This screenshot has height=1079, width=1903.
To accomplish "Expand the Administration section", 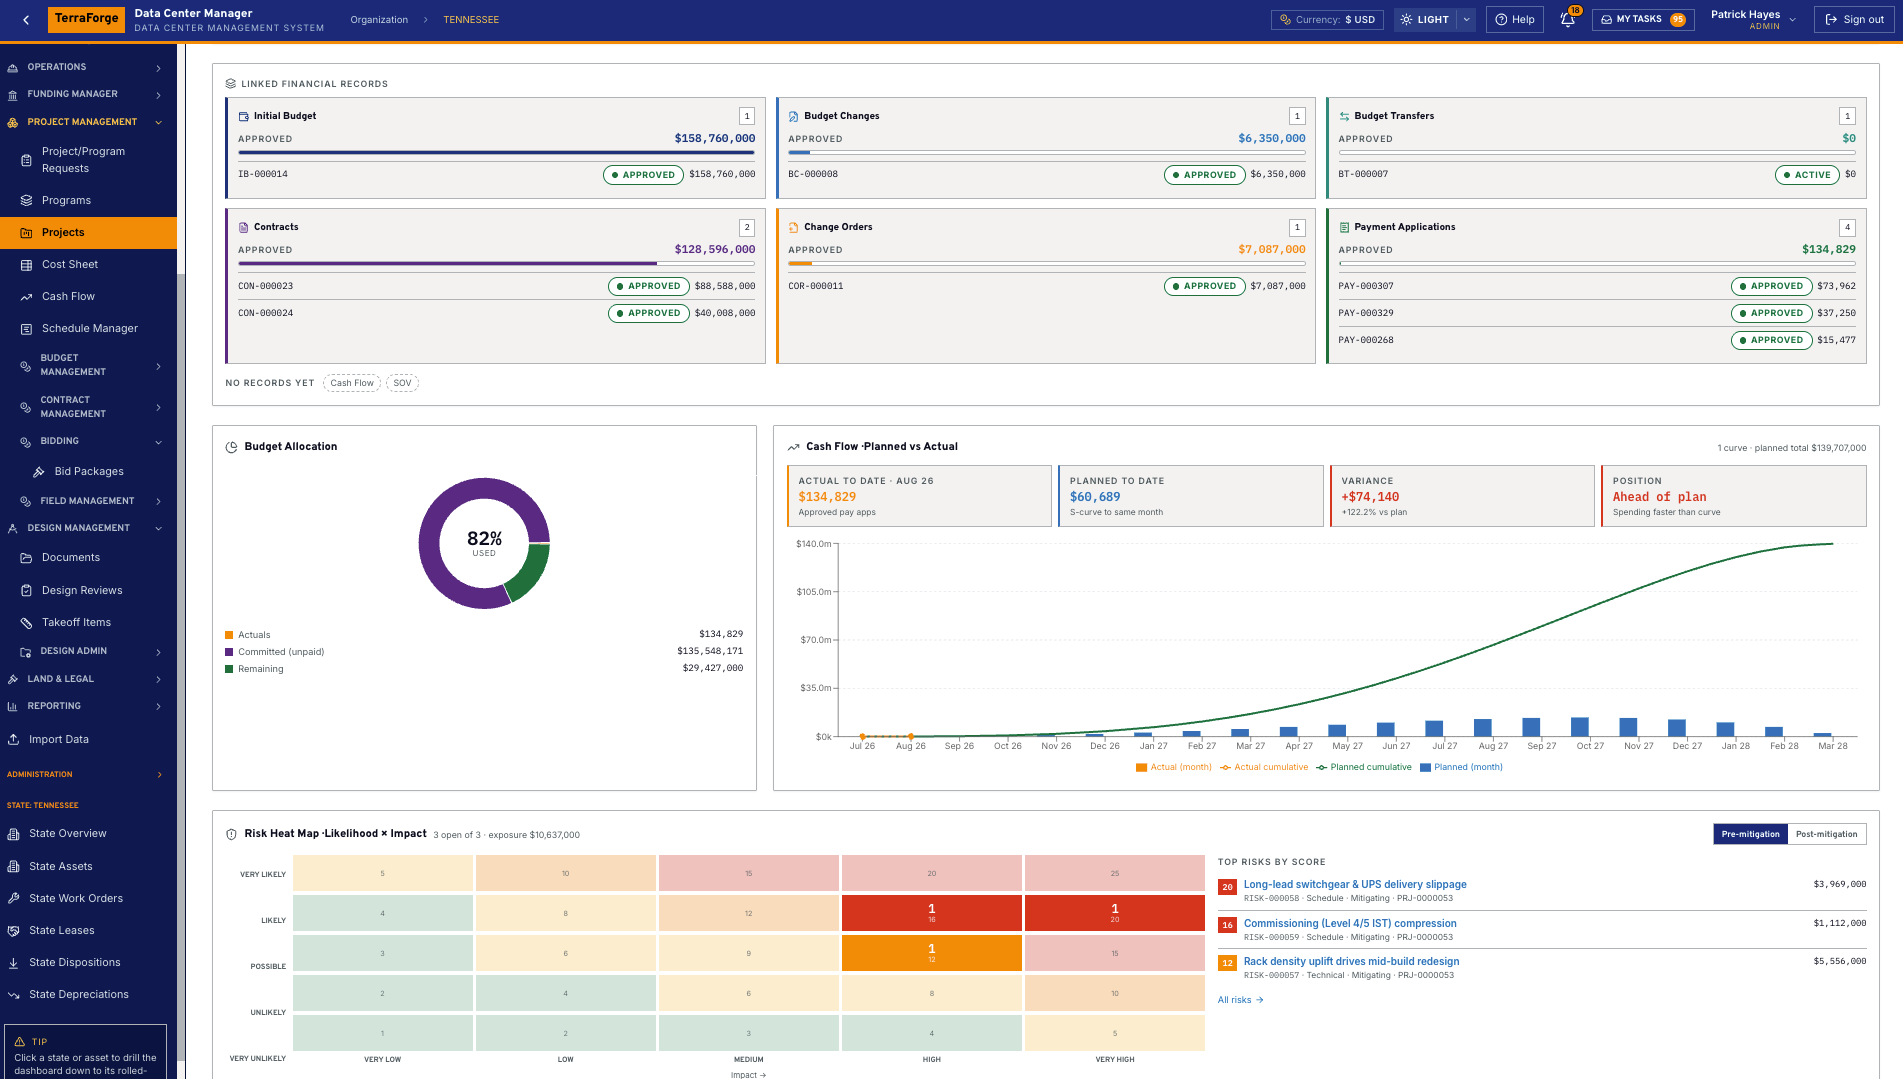I will tap(88, 774).
